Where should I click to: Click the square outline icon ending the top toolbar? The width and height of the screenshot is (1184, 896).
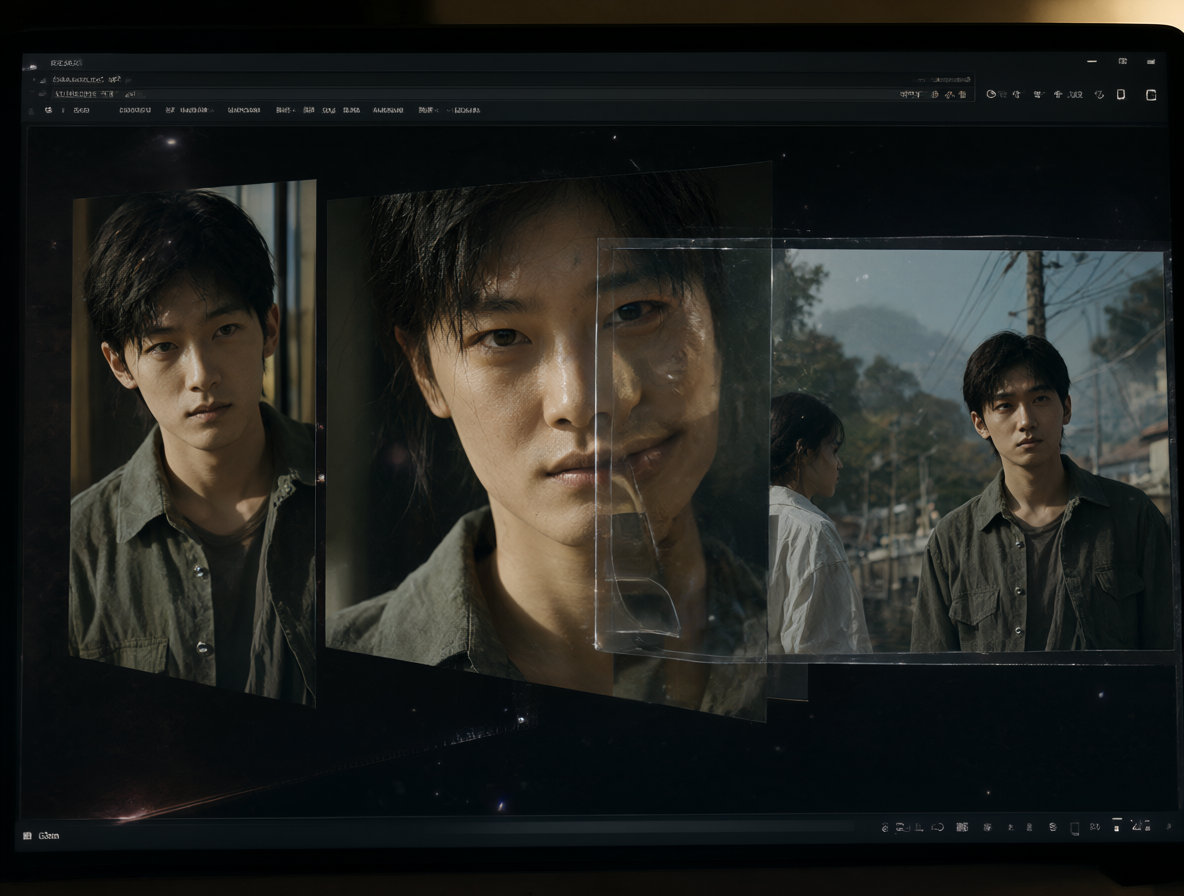click(1151, 94)
